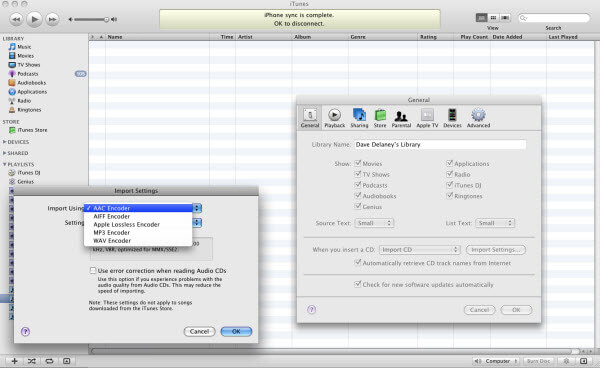Open Store preferences tab
Image resolution: width=600 pixels, height=368 pixels.
tap(380, 118)
